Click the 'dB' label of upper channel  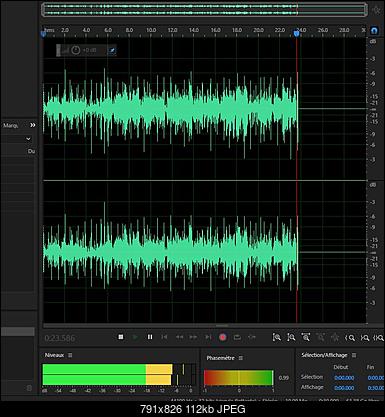pyautogui.click(x=373, y=41)
